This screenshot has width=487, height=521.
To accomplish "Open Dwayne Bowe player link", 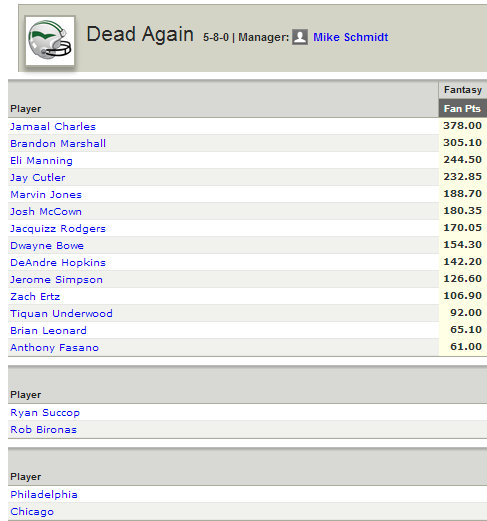I will 47,246.
